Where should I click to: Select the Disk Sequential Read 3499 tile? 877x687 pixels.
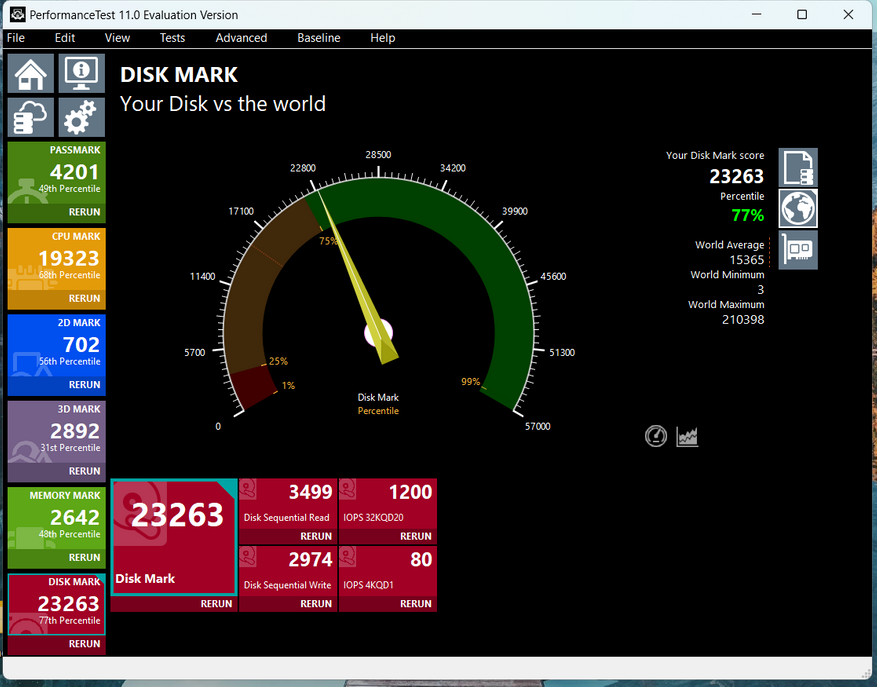[x=288, y=504]
